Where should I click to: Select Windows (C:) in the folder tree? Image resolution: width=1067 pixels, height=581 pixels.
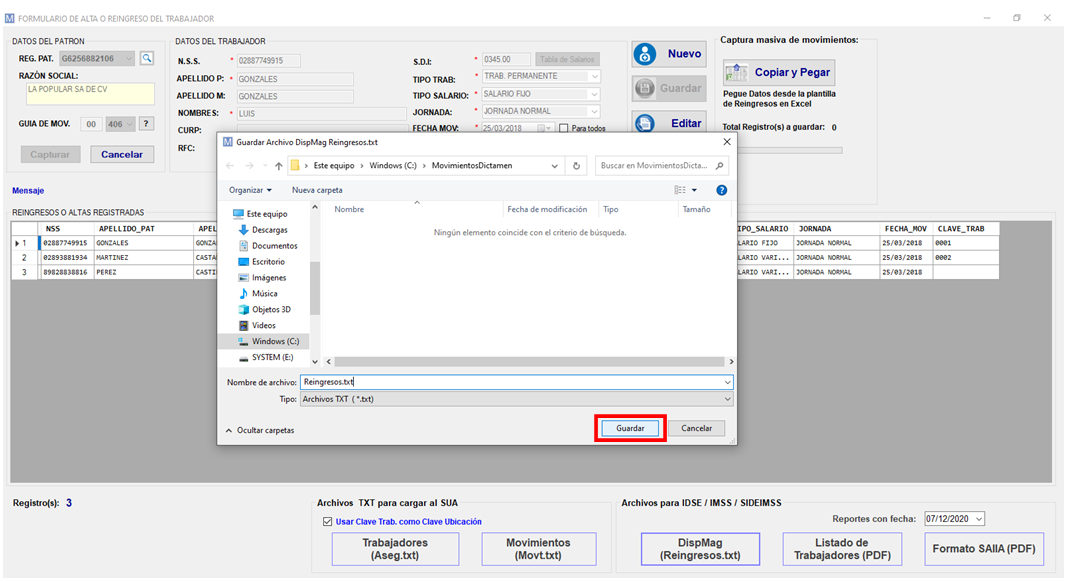(263, 341)
